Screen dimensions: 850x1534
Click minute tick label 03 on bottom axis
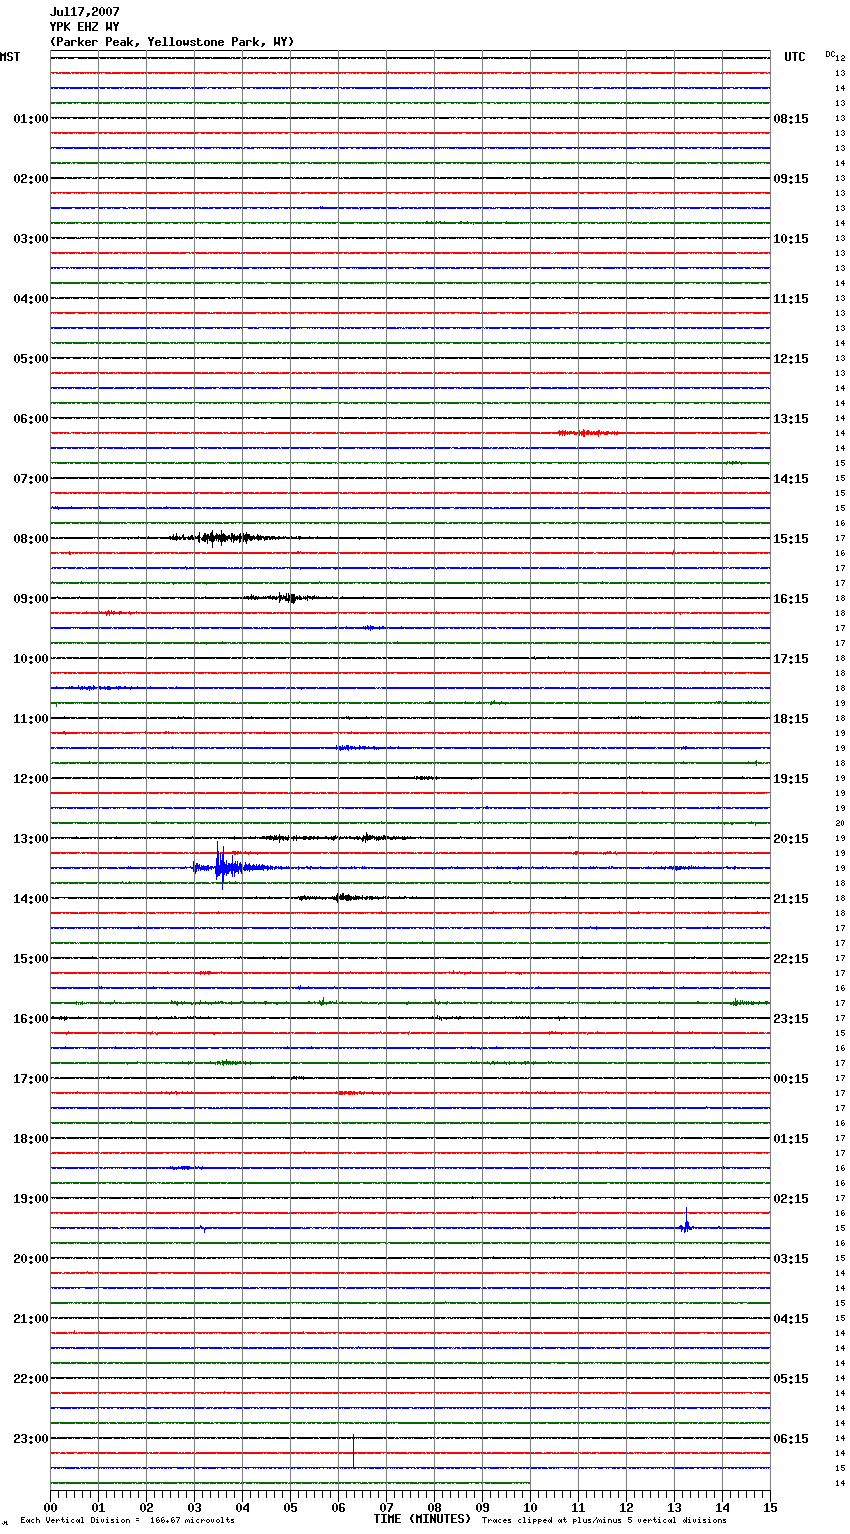pos(194,1507)
